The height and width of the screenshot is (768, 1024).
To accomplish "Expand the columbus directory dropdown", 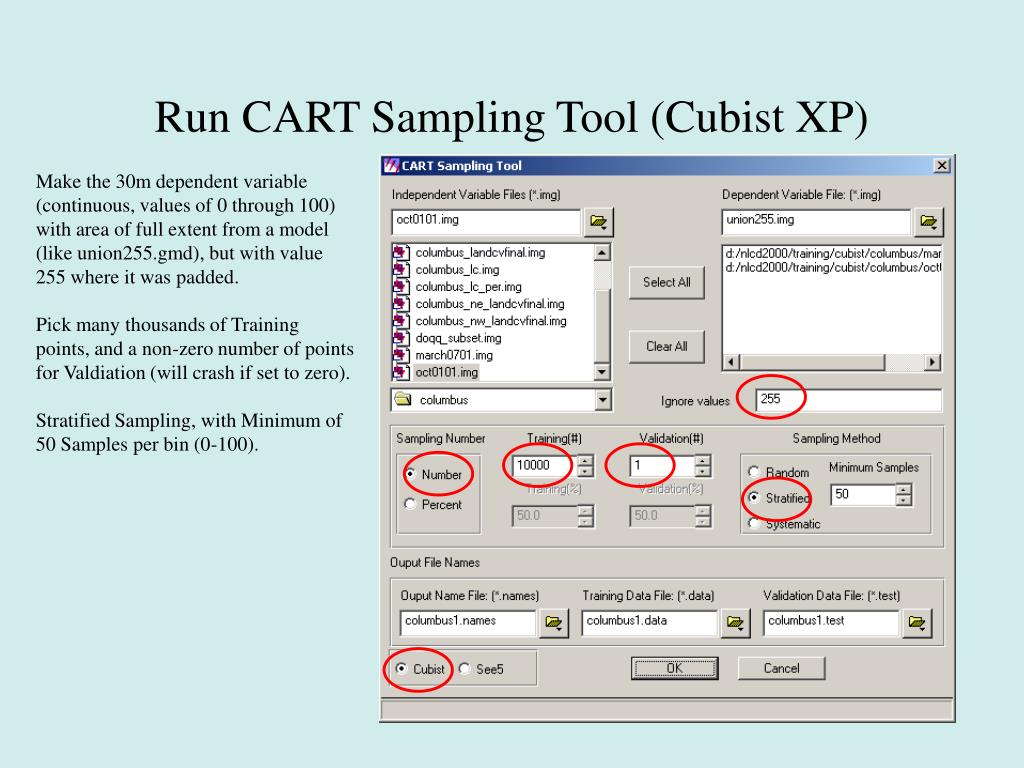I will (x=603, y=400).
